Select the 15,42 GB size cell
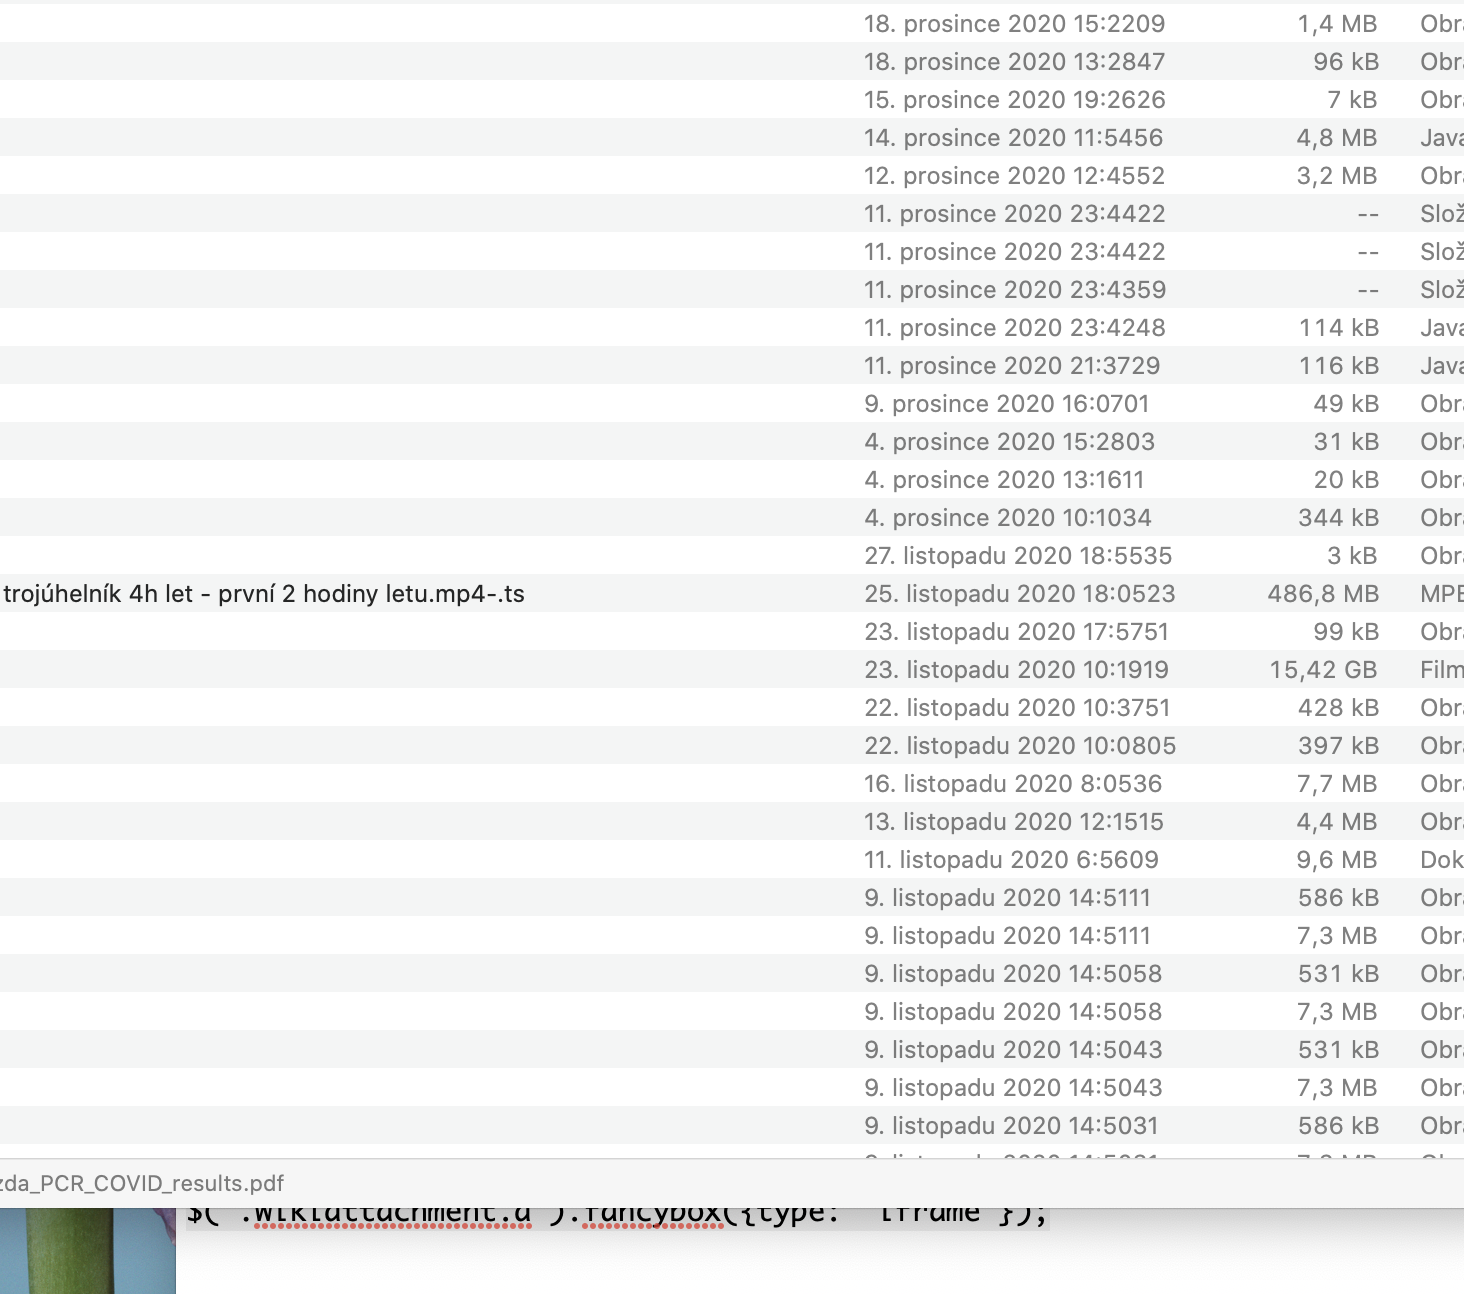The image size is (1464, 1294). (1324, 670)
